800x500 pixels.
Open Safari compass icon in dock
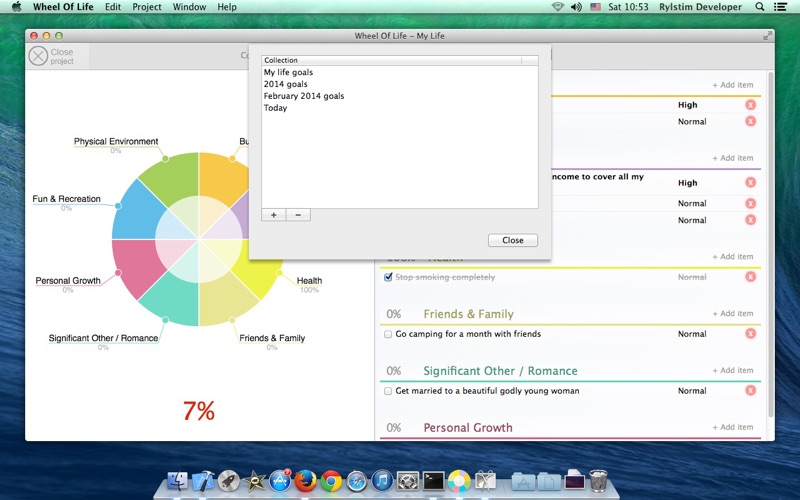point(356,481)
